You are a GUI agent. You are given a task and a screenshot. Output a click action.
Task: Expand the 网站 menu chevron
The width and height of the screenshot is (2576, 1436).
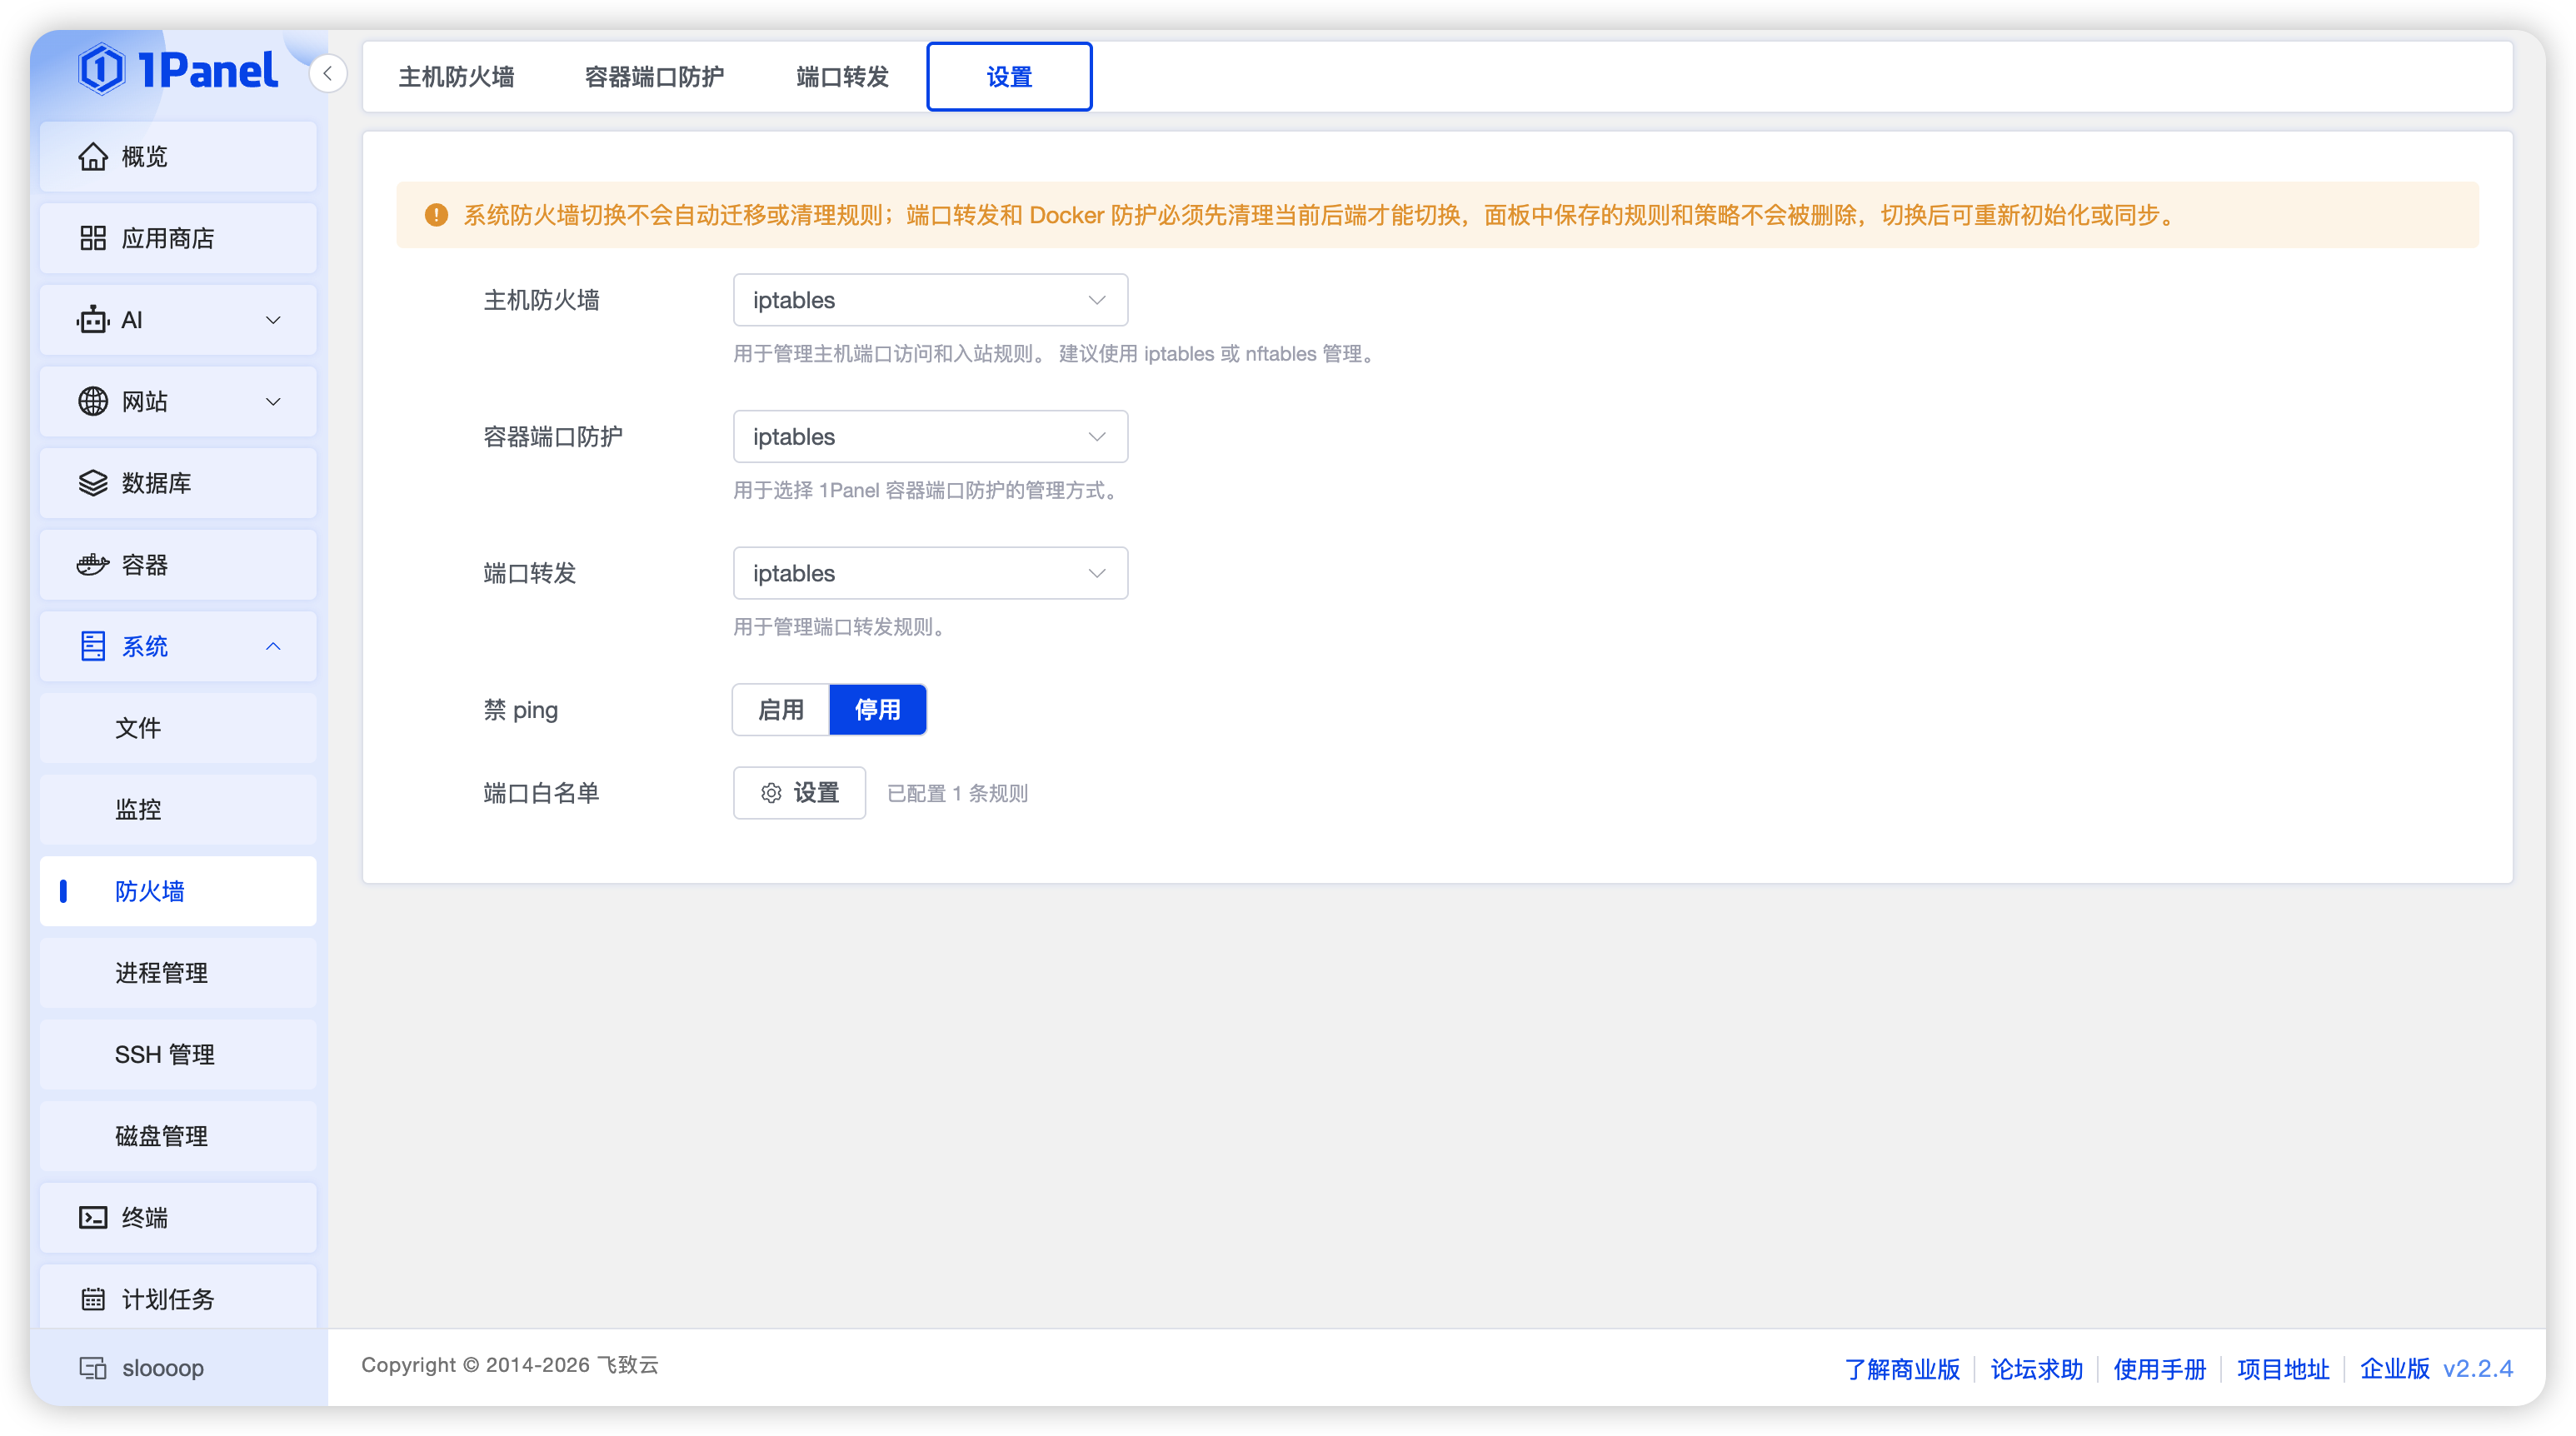[273, 401]
